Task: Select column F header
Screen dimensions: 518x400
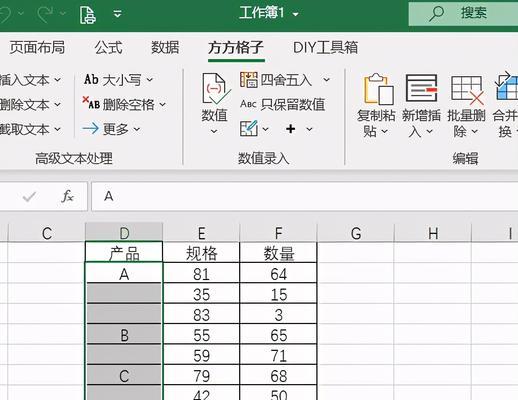Action: coord(278,233)
